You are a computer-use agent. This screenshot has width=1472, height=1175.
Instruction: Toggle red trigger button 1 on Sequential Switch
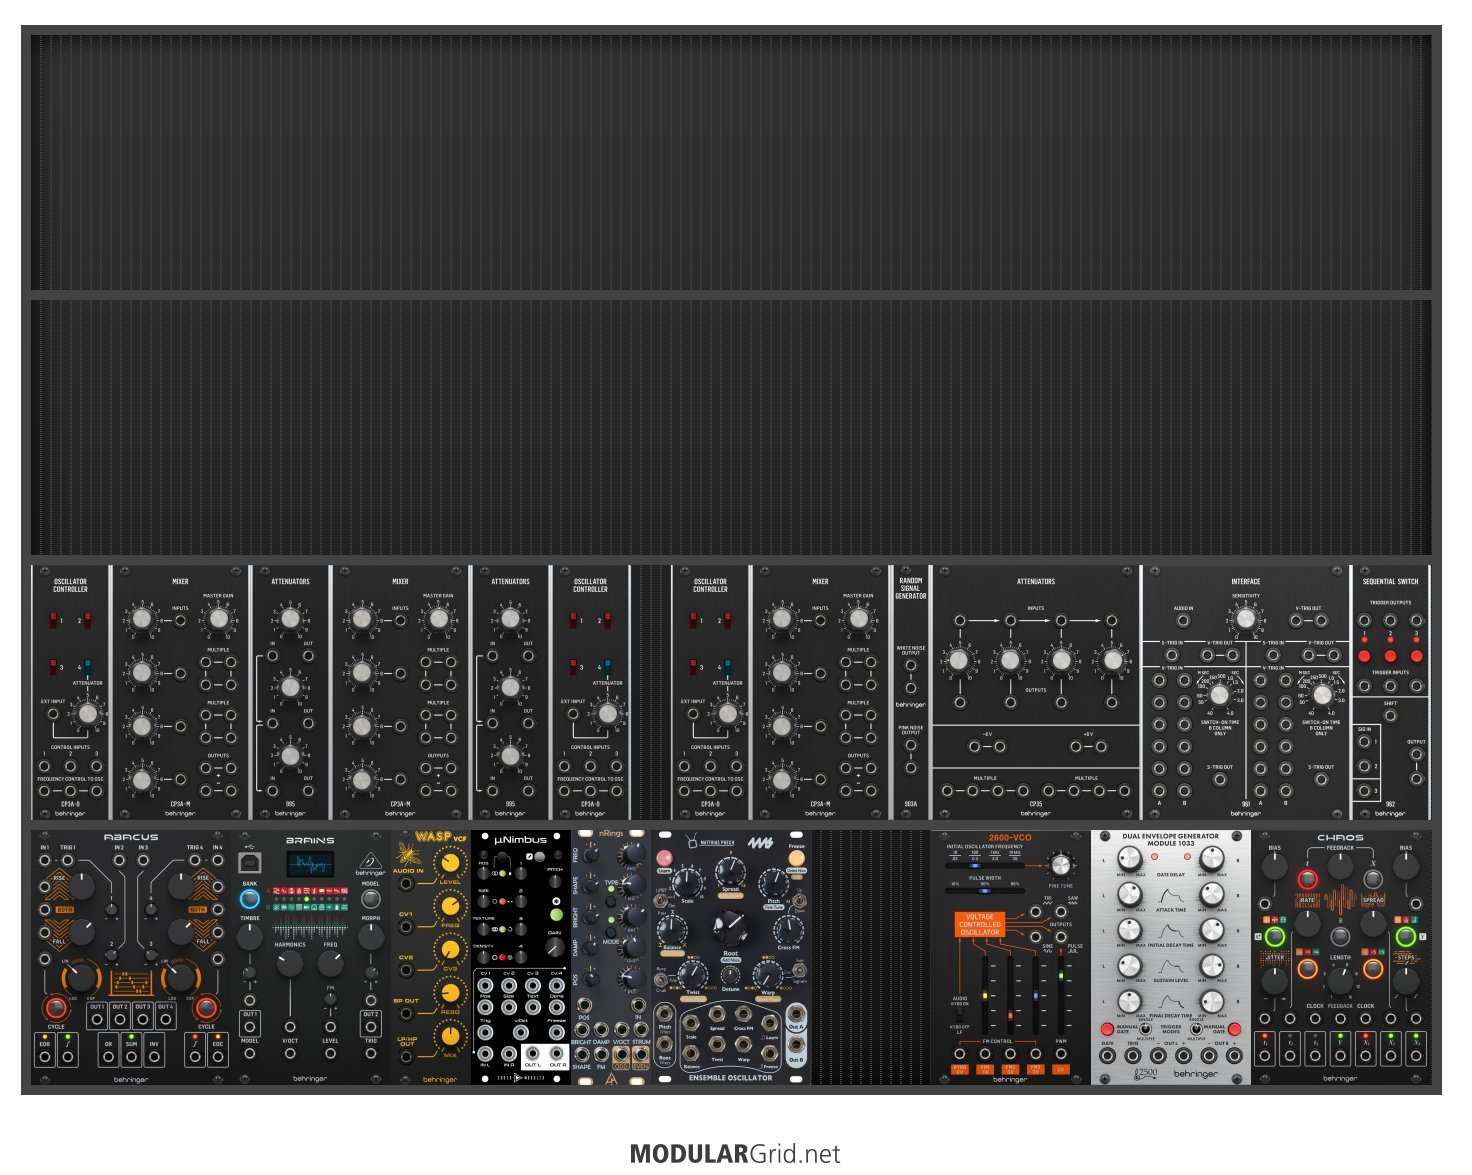1364,656
